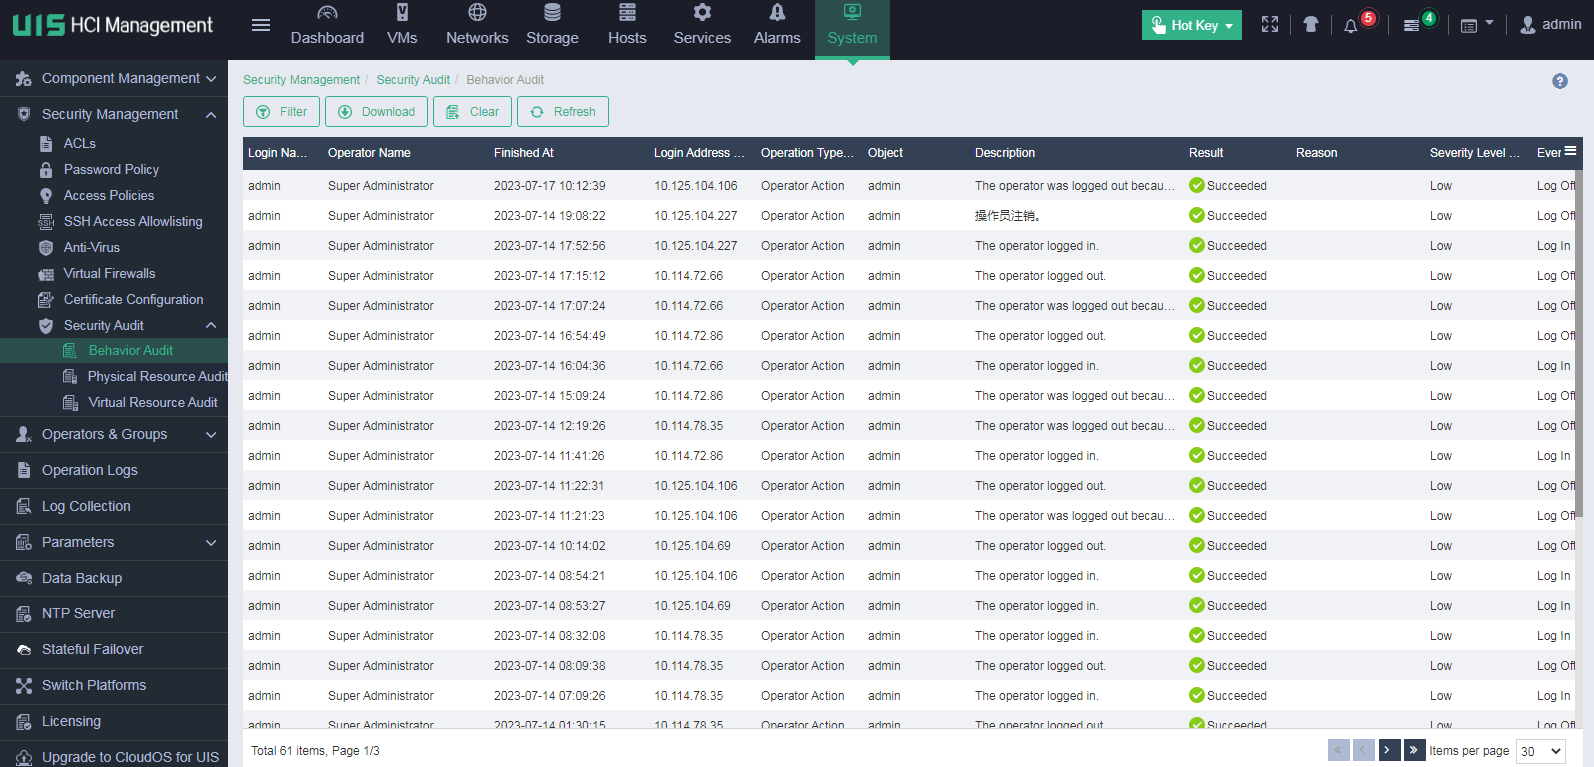Image resolution: width=1594 pixels, height=767 pixels.
Task: Click the Data Backup icon
Action: [24, 578]
